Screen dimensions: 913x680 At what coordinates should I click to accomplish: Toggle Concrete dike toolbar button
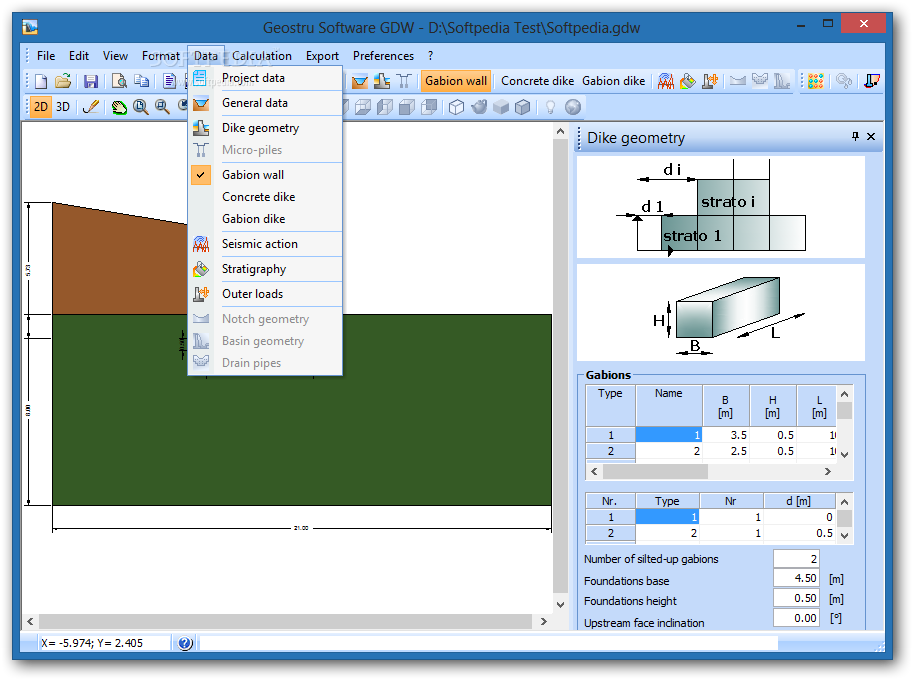(537, 81)
